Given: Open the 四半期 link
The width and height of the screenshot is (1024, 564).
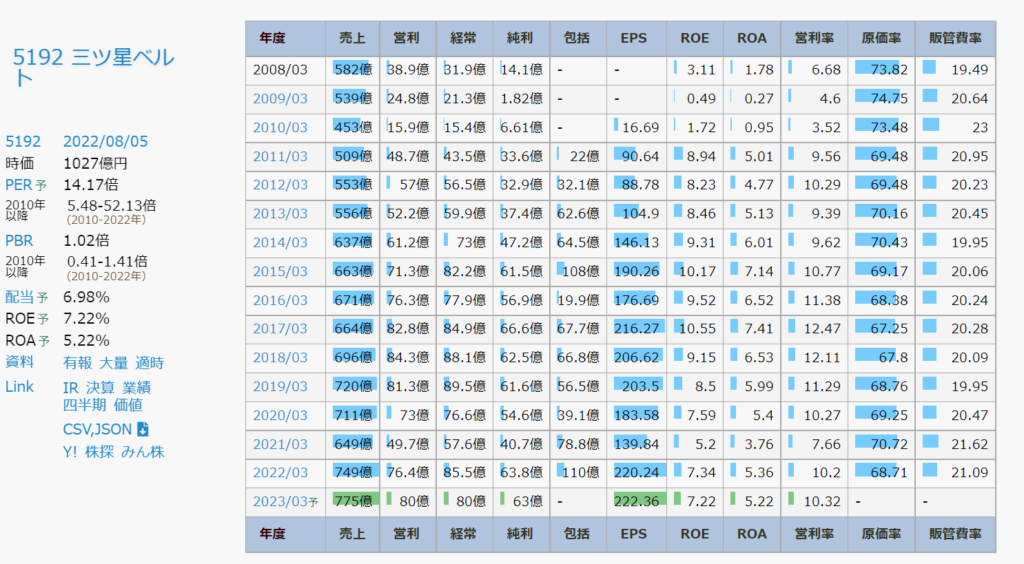Looking at the screenshot, I should click(x=84, y=405).
